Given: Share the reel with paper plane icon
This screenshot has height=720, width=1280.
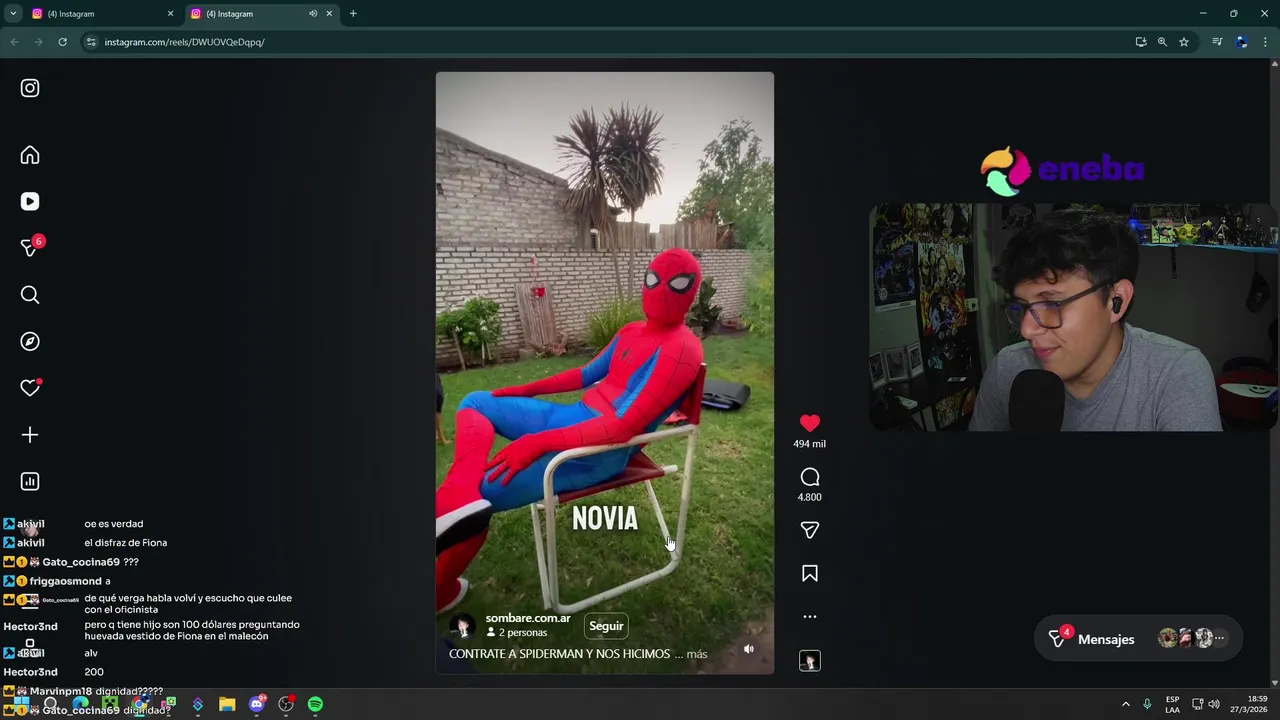Looking at the screenshot, I should pyautogui.click(x=810, y=530).
